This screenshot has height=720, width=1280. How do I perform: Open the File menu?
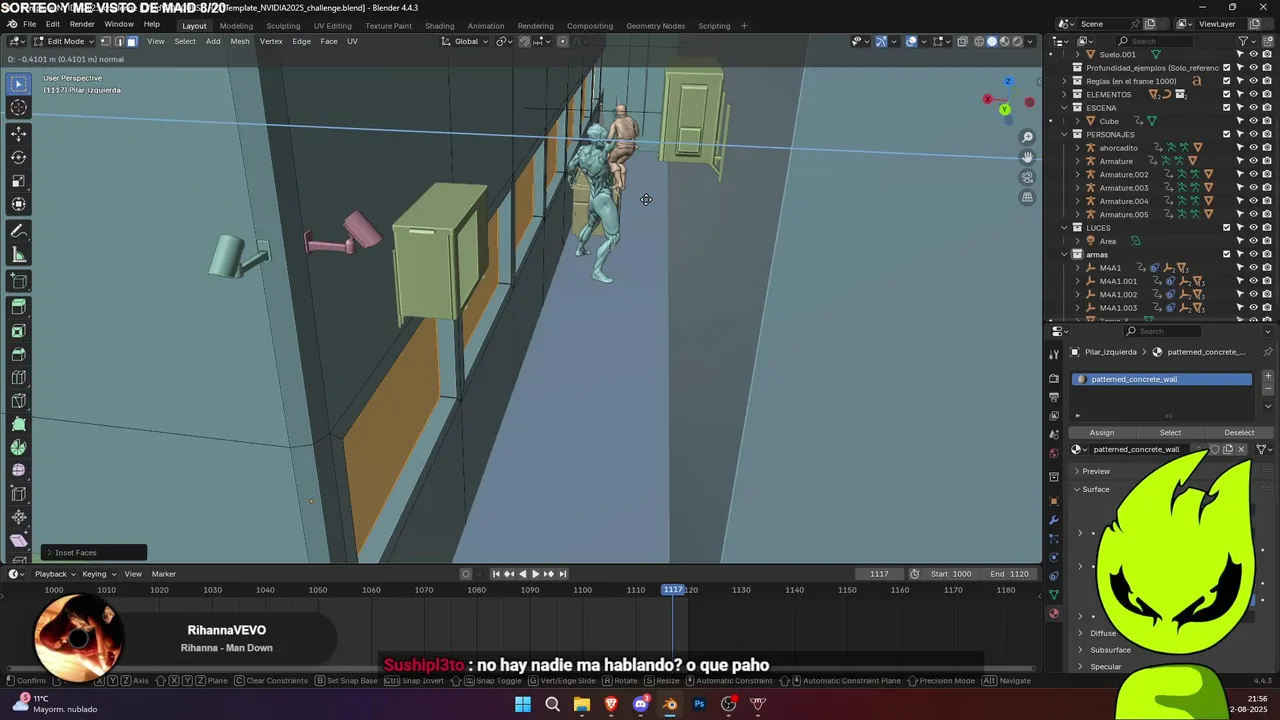[x=30, y=24]
